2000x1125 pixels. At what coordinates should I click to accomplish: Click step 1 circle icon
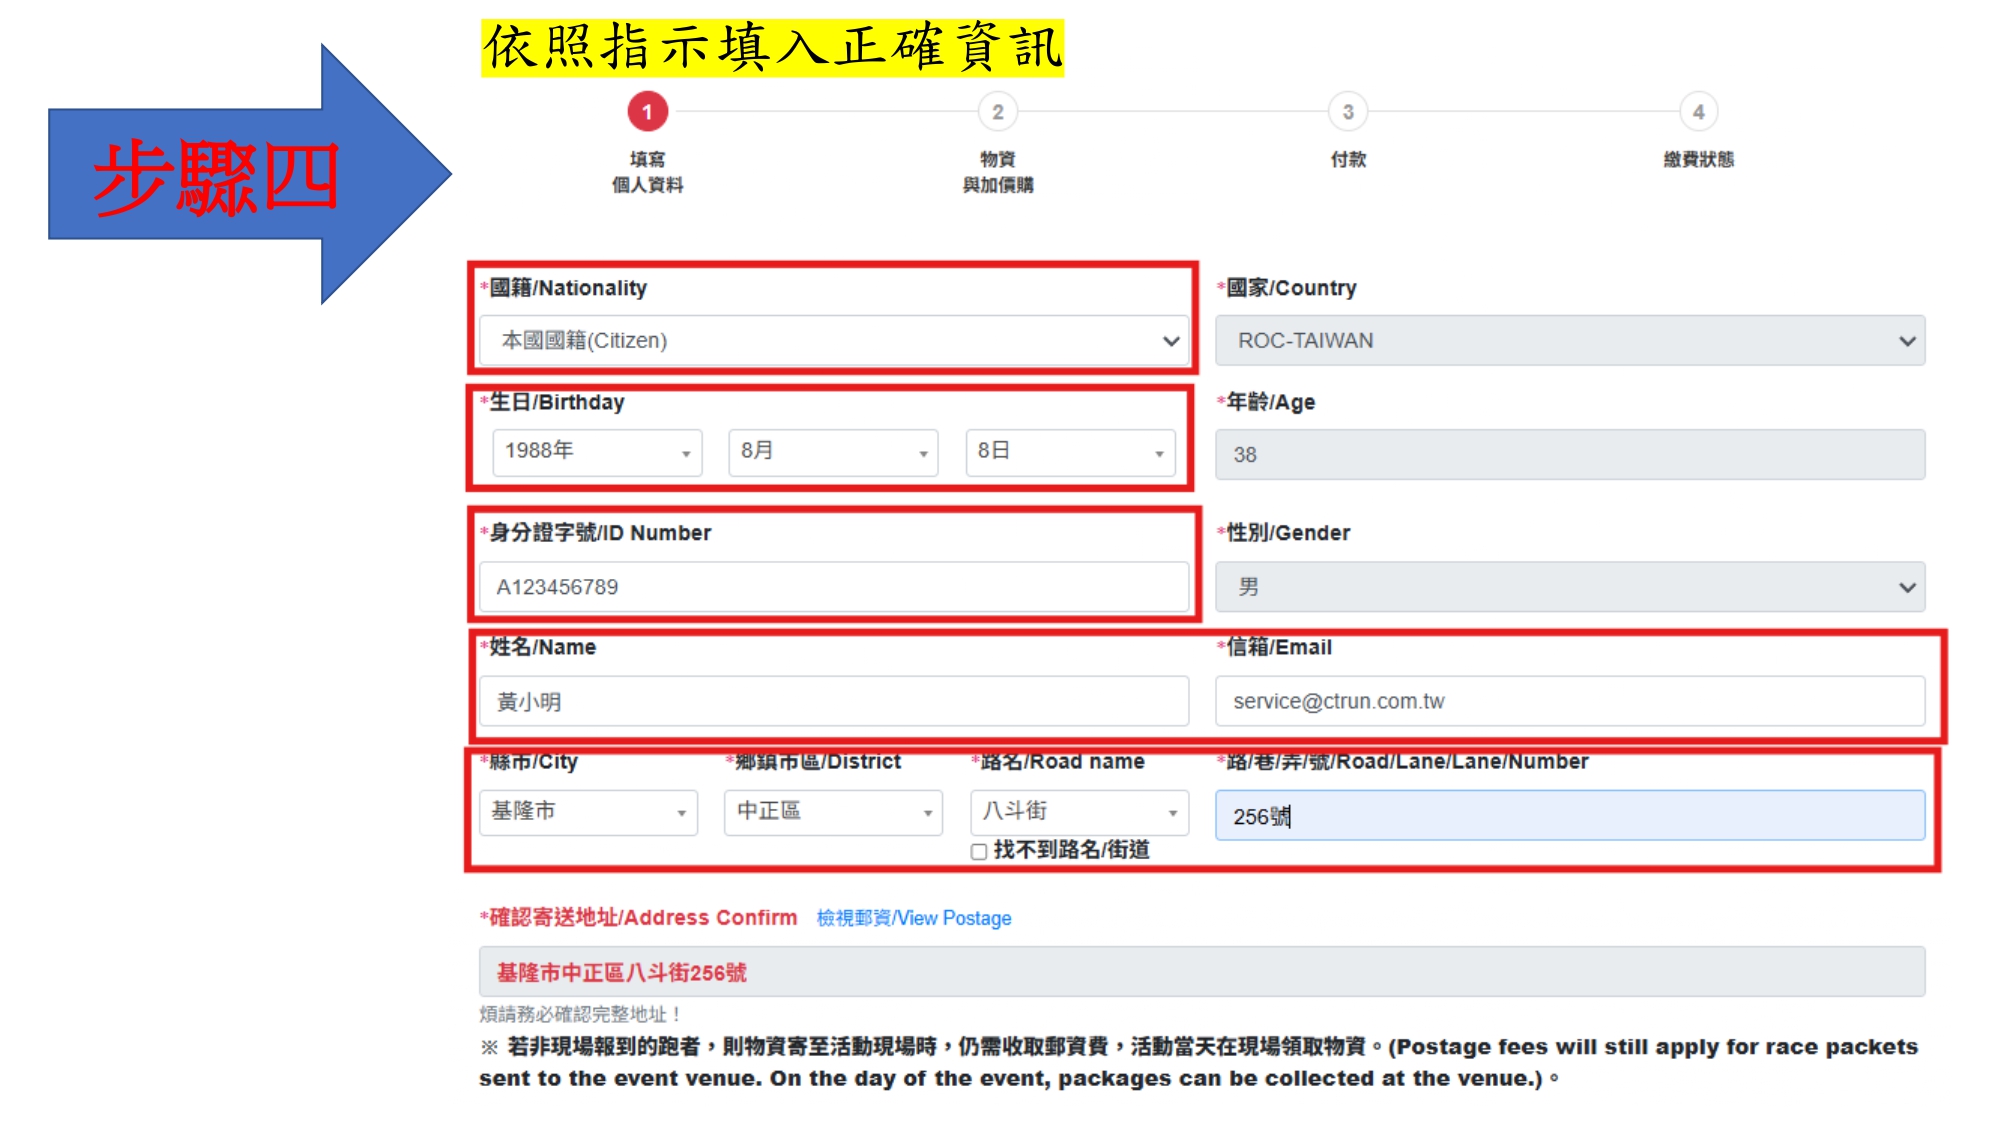pos(647,112)
